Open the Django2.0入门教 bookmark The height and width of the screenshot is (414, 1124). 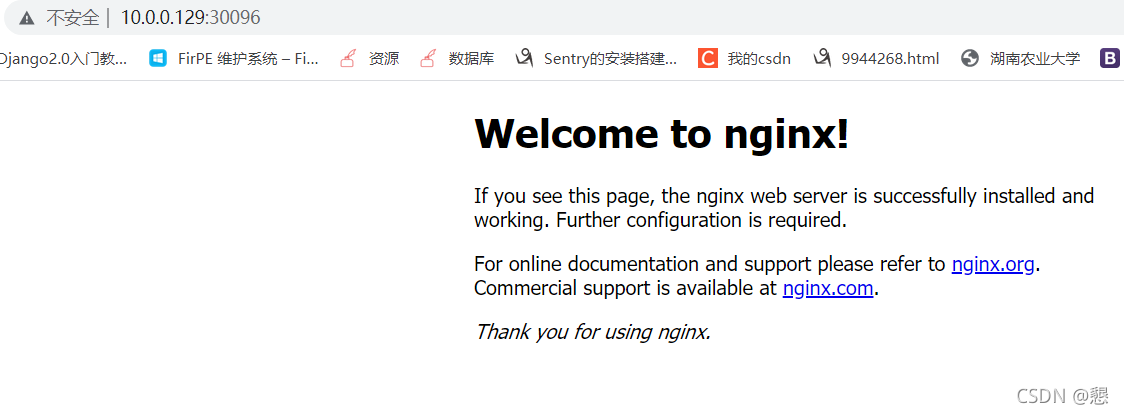point(64,59)
